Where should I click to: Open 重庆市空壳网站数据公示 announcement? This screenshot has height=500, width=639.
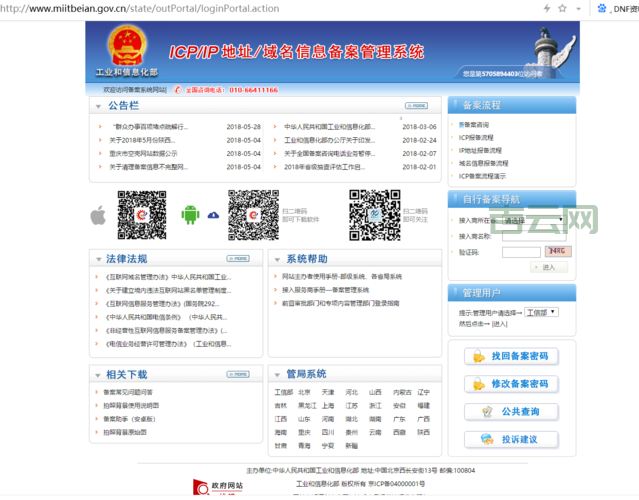143,154
